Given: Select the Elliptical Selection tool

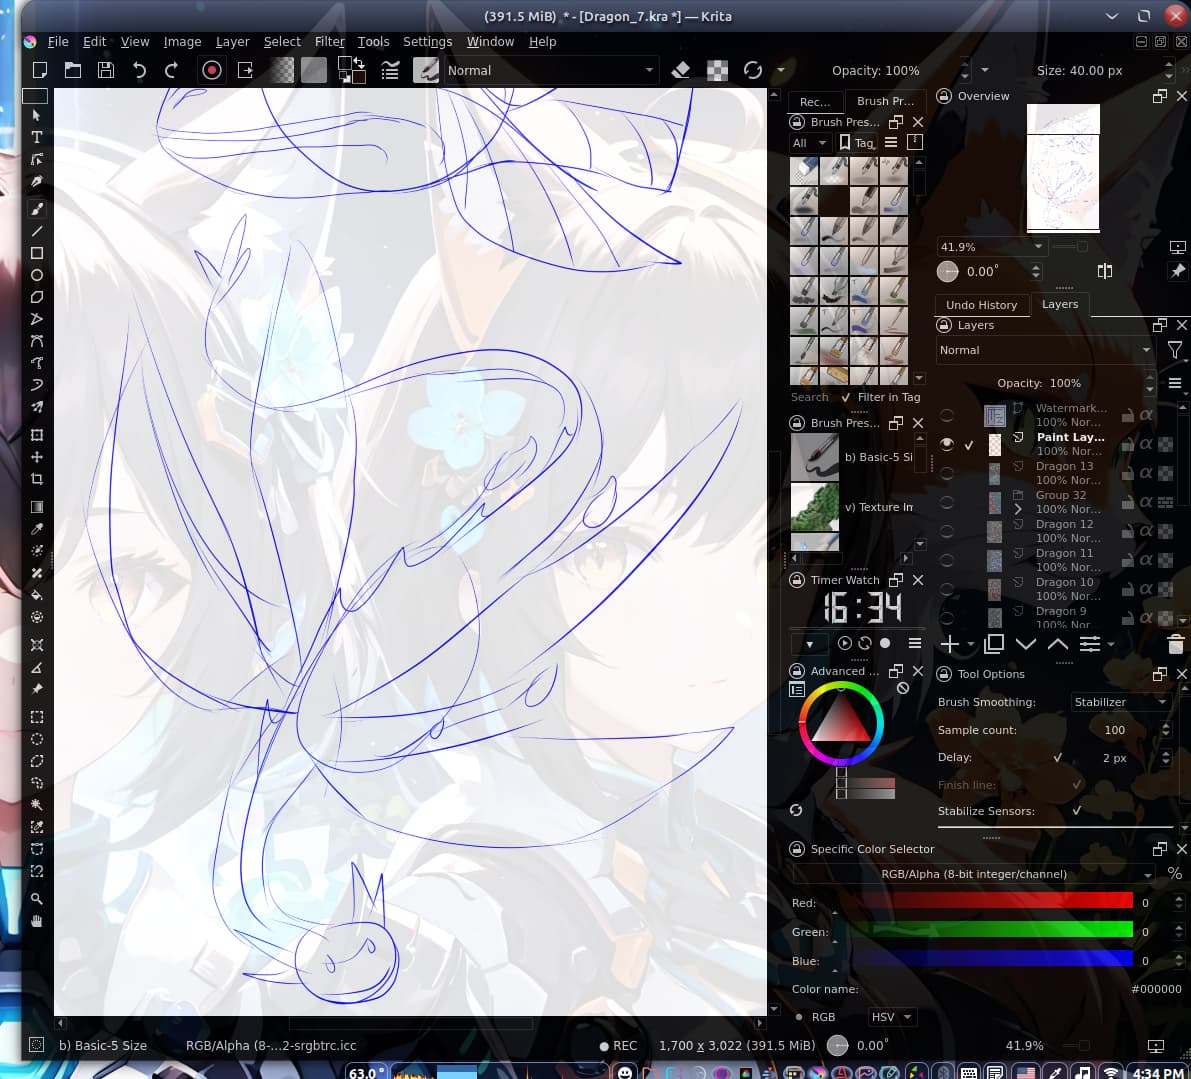Looking at the screenshot, I should coord(36,739).
